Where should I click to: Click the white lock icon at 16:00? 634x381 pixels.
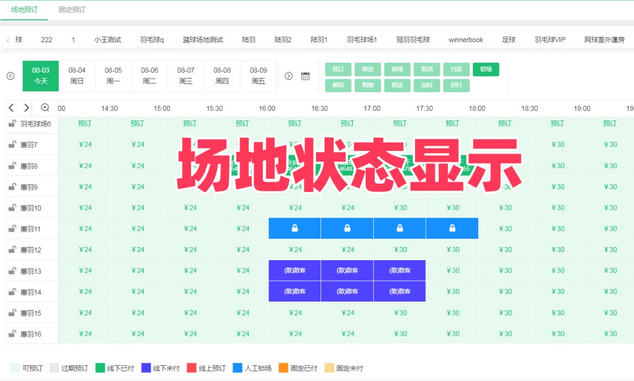pos(295,228)
